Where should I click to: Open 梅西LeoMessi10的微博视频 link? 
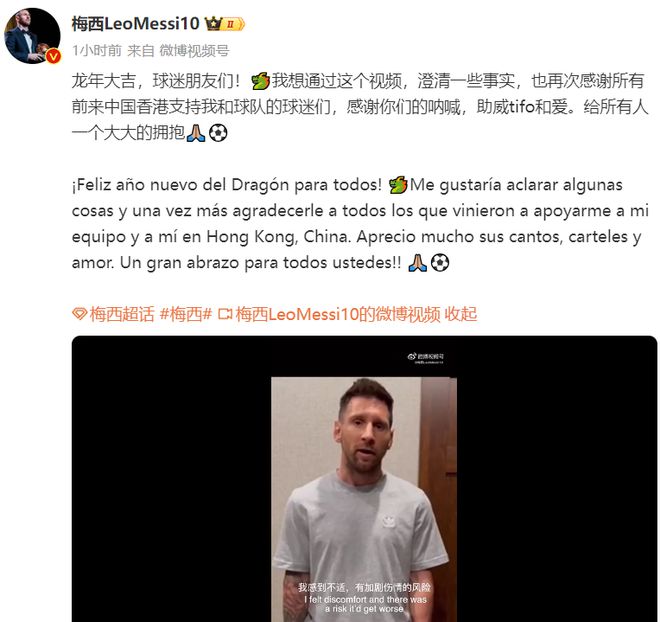click(338, 314)
